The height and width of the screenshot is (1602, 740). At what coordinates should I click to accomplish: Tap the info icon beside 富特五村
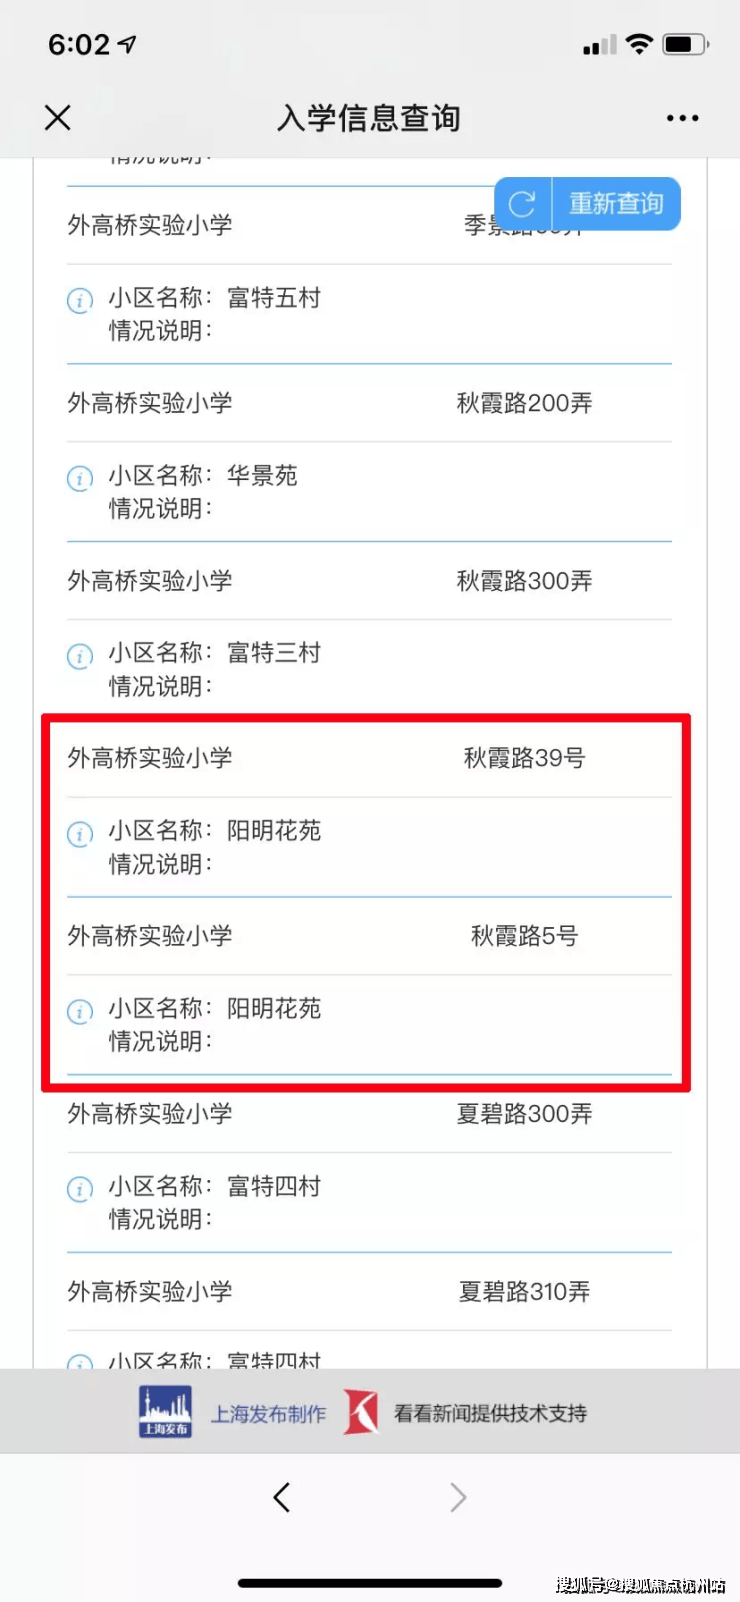pyautogui.click(x=79, y=300)
